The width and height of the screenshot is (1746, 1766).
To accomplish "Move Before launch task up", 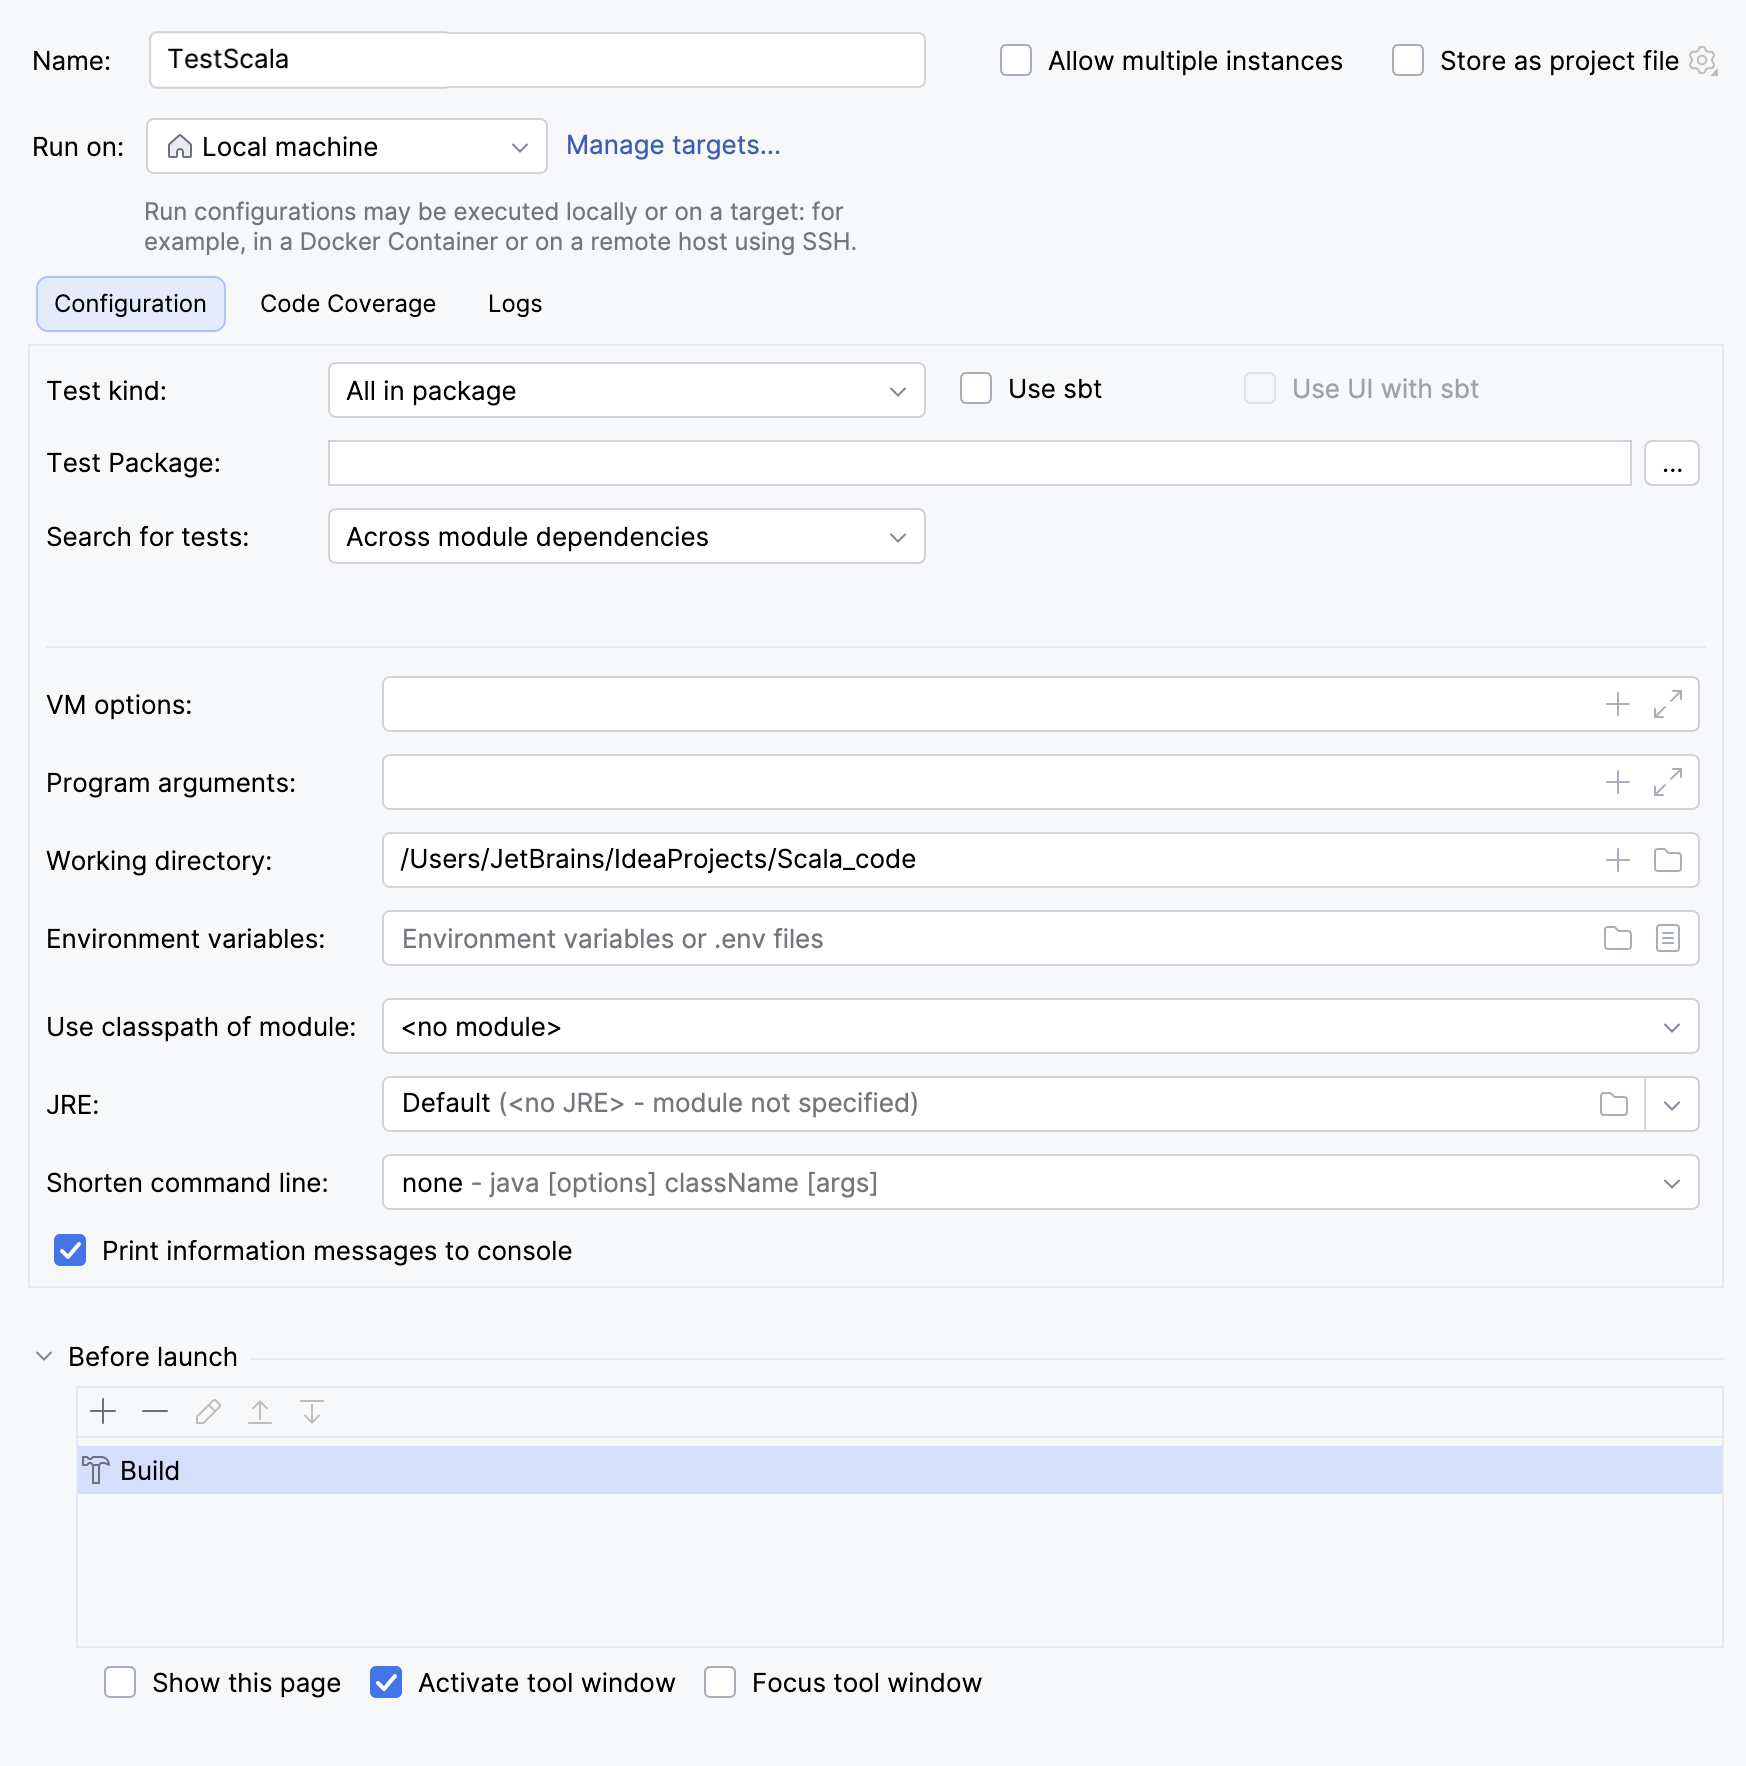I will point(260,1412).
